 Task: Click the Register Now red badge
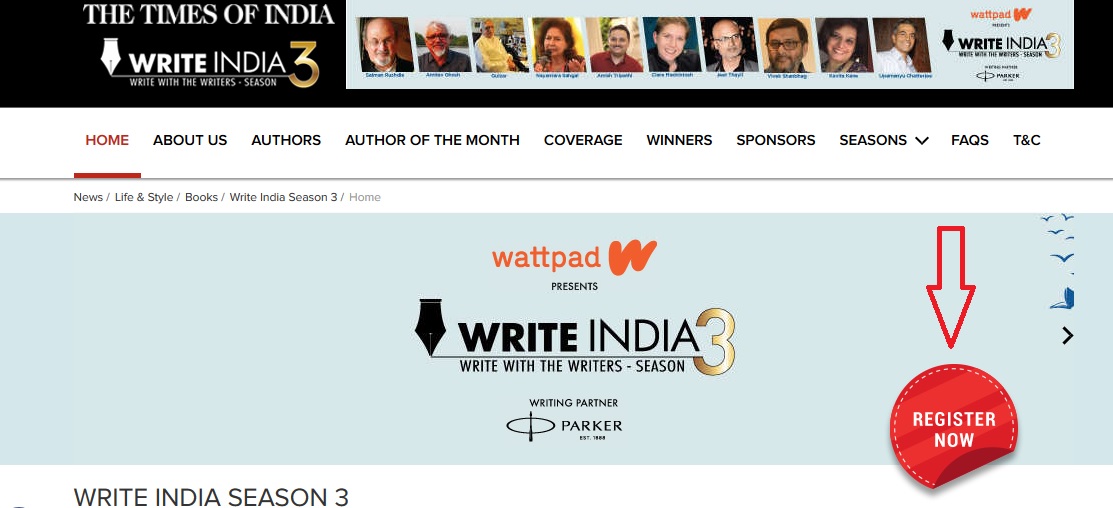tap(953, 428)
